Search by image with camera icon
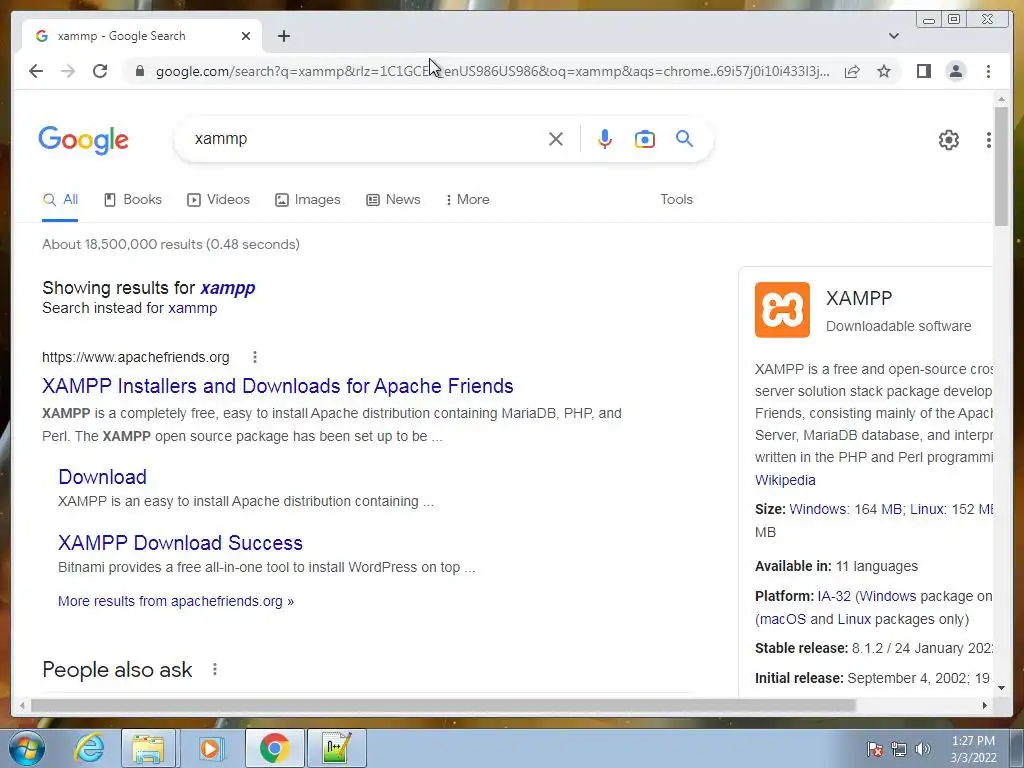The width and height of the screenshot is (1024, 768). [x=645, y=138]
